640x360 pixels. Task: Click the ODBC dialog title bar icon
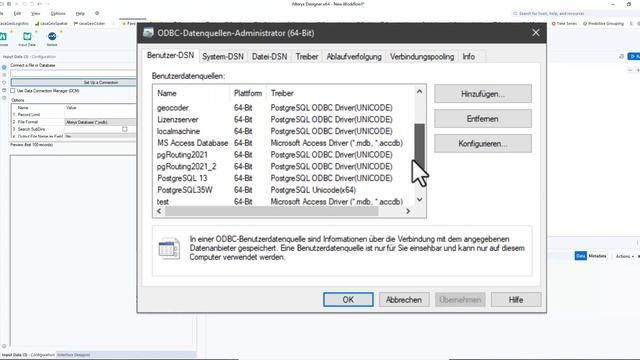(x=148, y=33)
